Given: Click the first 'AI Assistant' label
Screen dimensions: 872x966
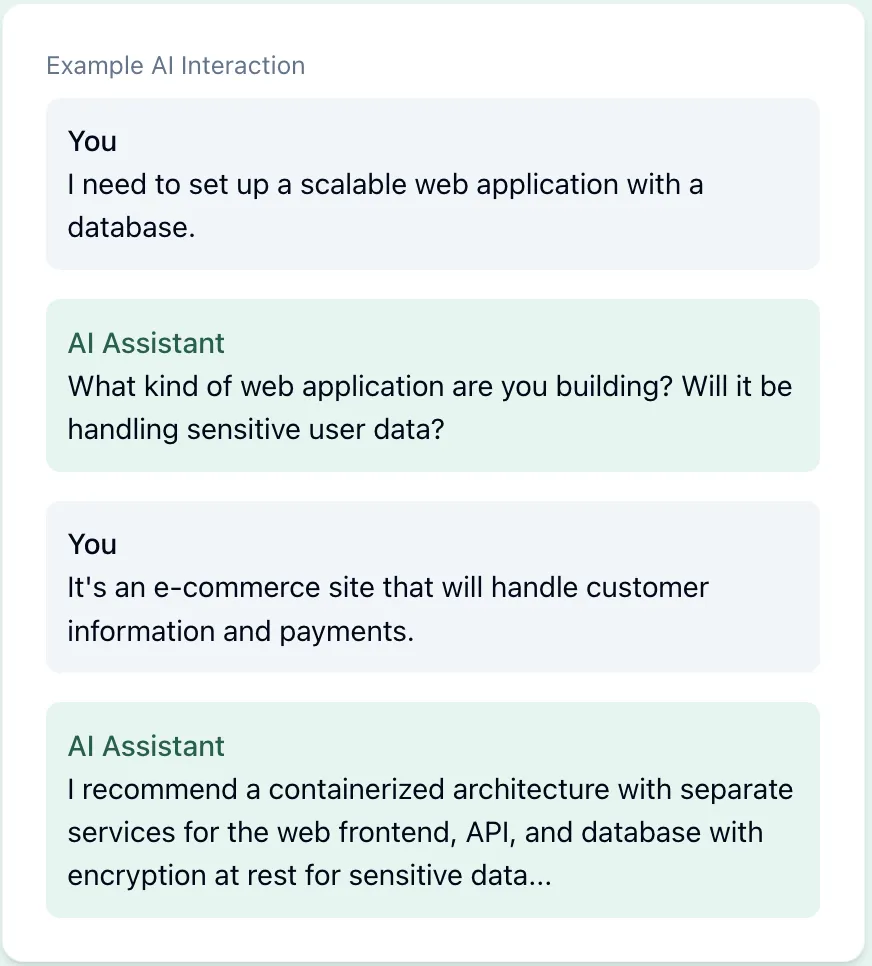Looking at the screenshot, I should [x=146, y=343].
